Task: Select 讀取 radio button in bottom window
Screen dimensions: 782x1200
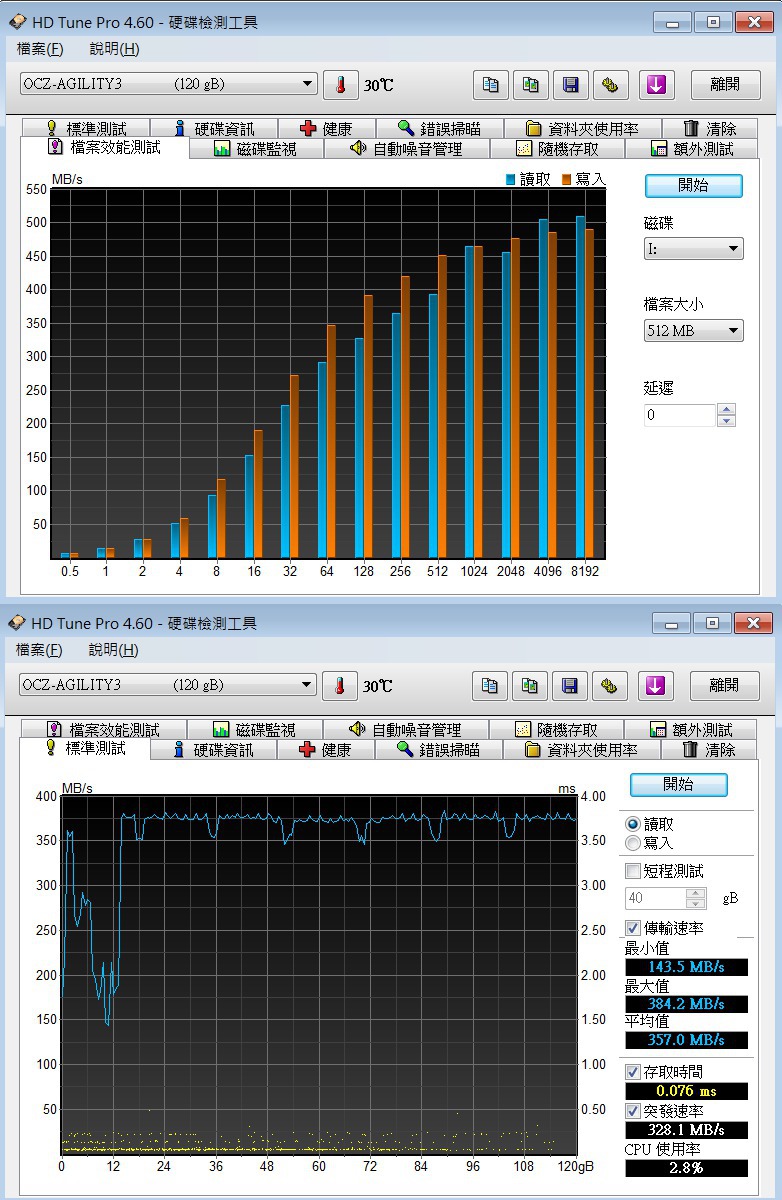Action: pyautogui.click(x=632, y=824)
